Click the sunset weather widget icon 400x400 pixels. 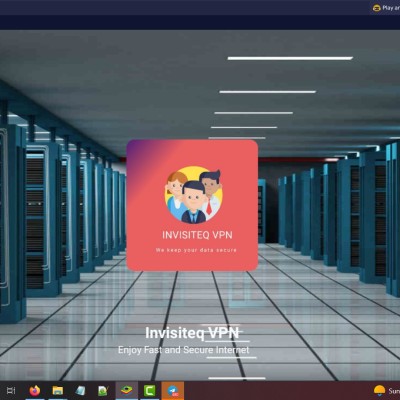[x=379, y=390]
